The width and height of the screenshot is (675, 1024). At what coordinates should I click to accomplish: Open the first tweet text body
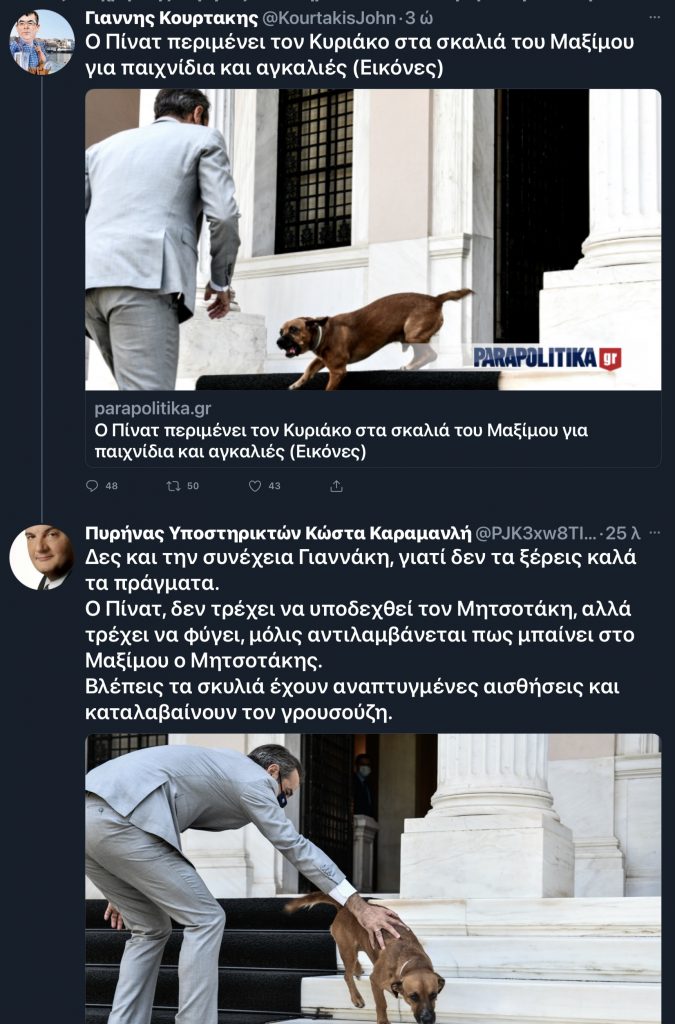point(360,55)
